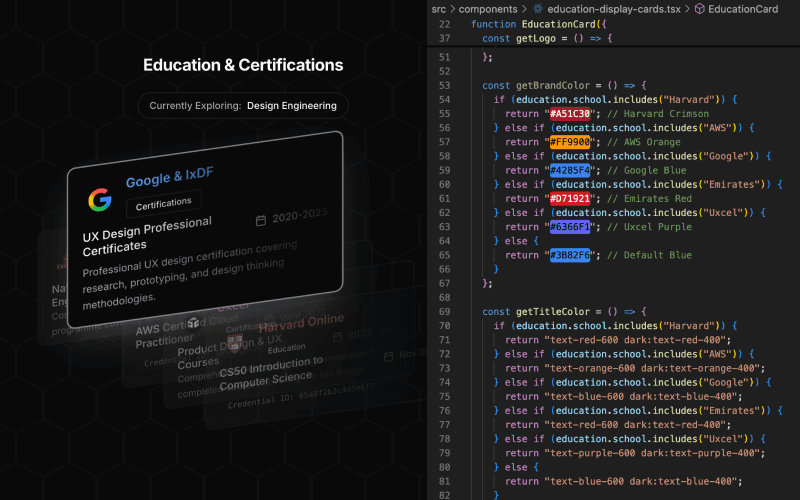800x500 pixels.
Task: Click the cube symbol icon before EducationCard breadcrumb
Action: click(699, 9)
